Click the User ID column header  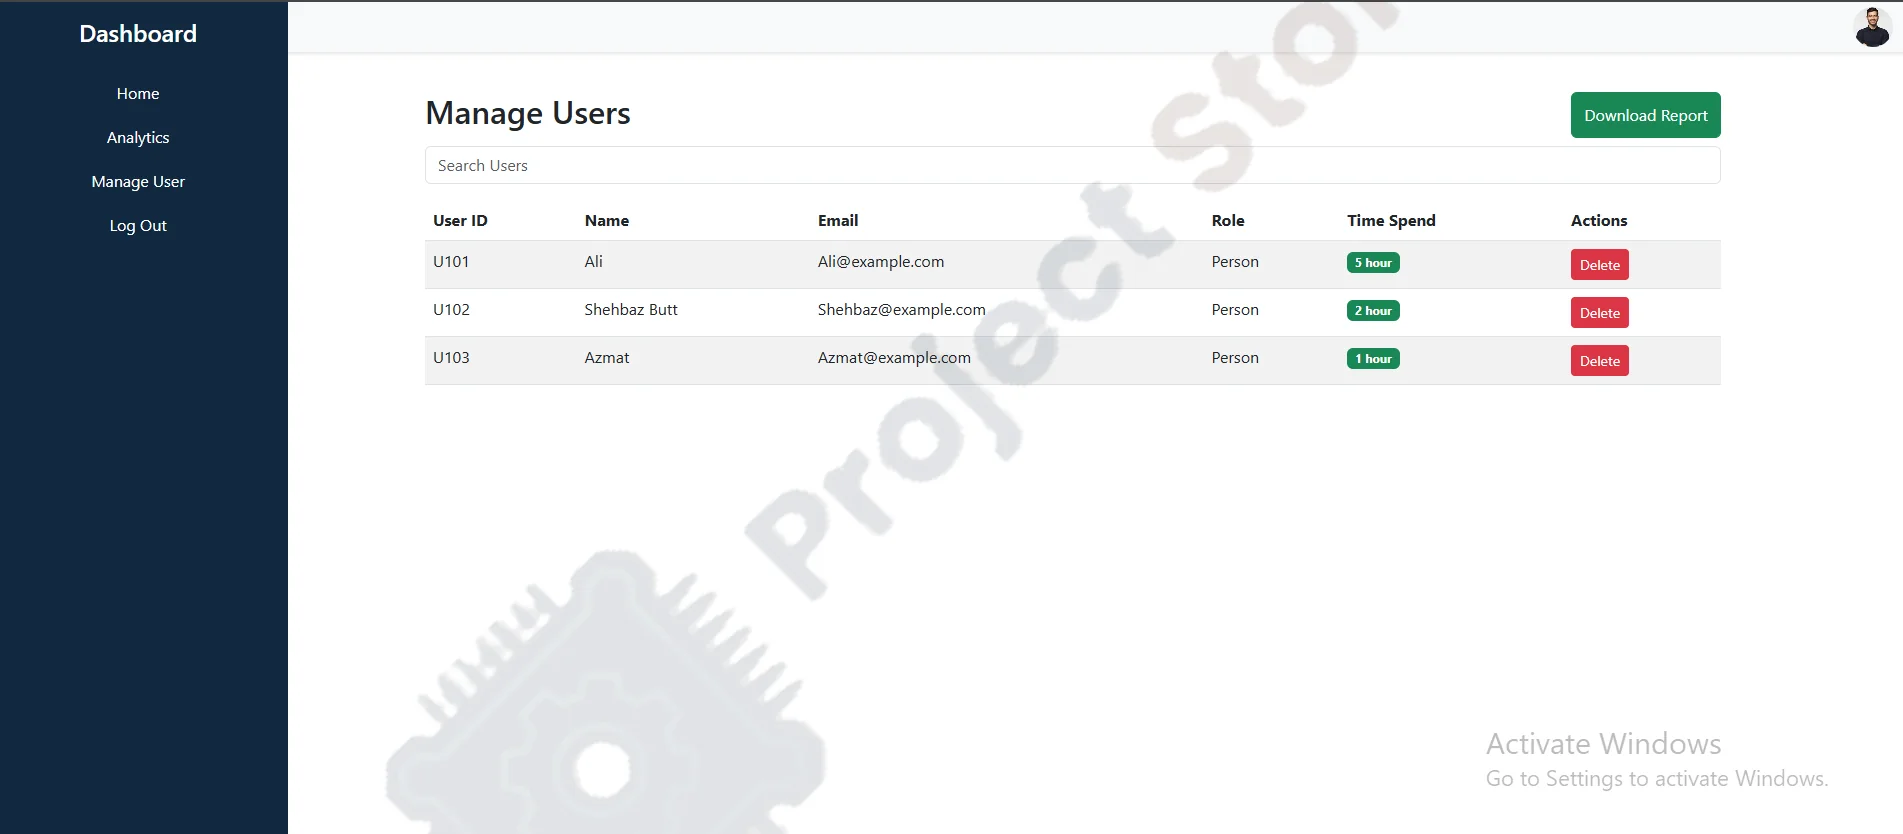pyautogui.click(x=460, y=221)
